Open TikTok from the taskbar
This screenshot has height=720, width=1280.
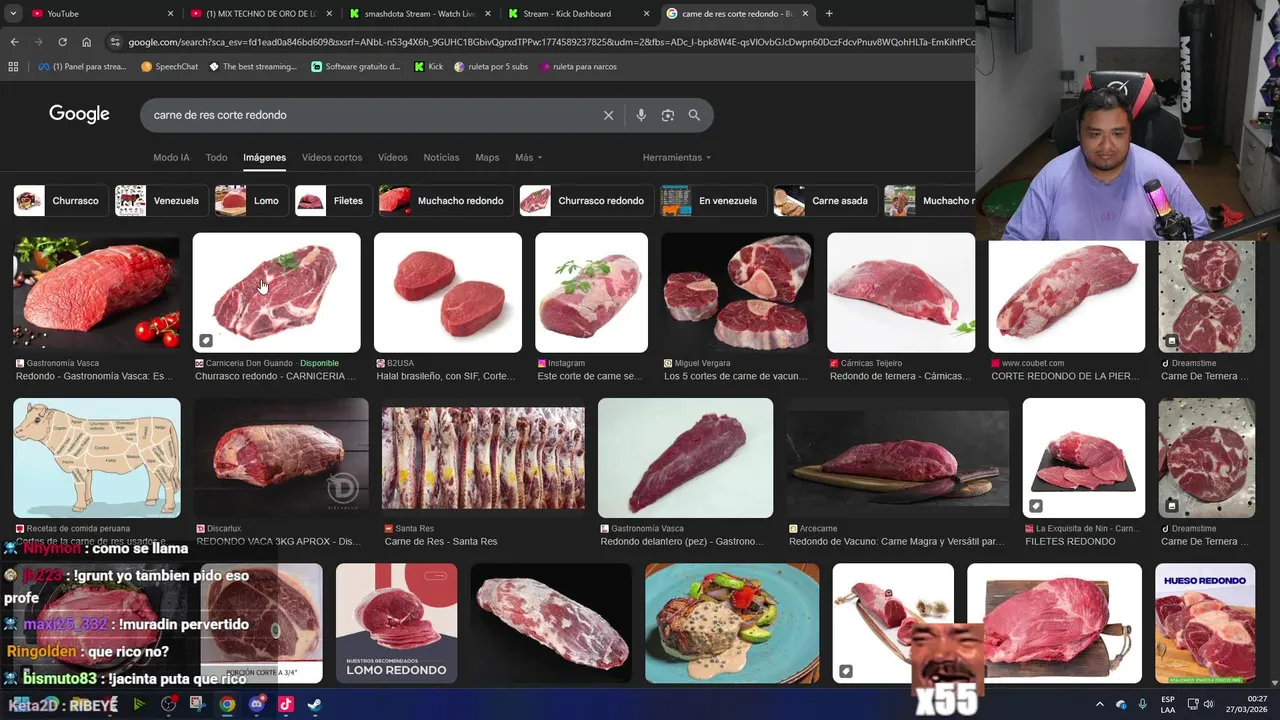click(285, 704)
